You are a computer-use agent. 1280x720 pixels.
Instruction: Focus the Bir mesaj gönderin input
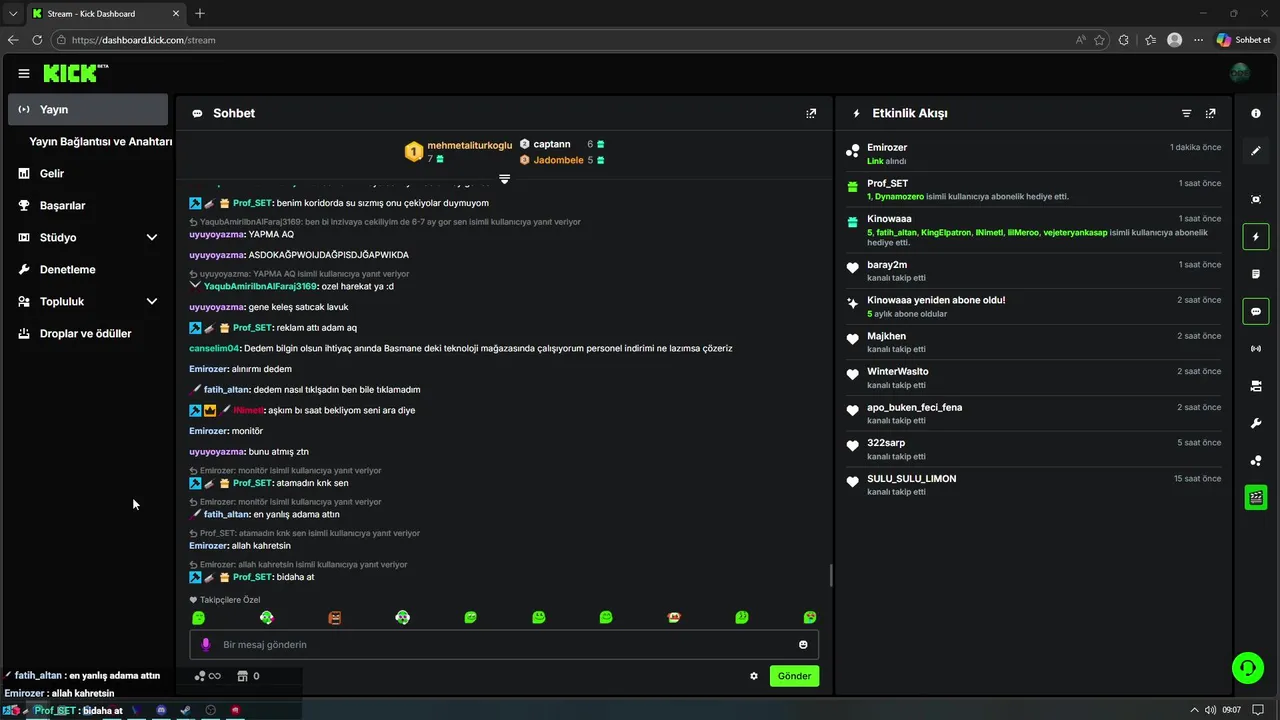[504, 645]
